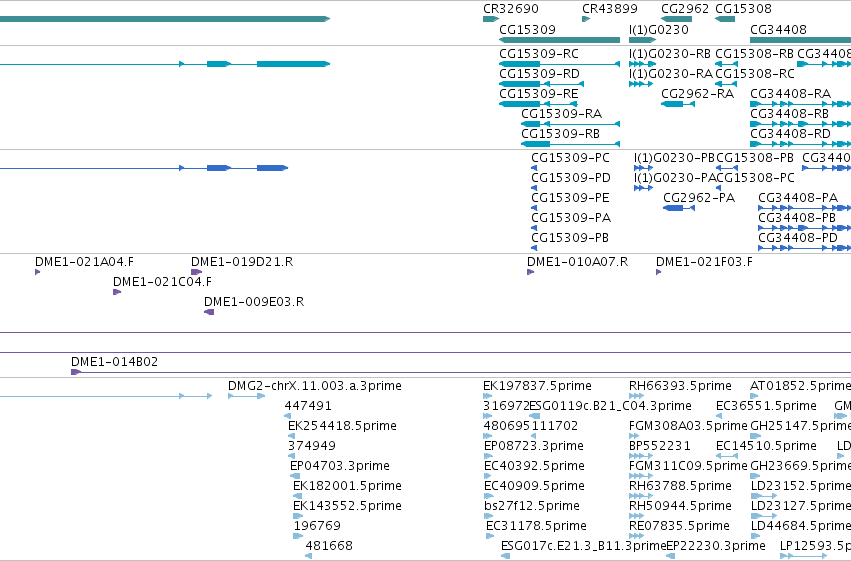Image resolution: width=851 pixels, height=561 pixels.
Task: Select the DMG2-chrX.11.003.a.3prime feature
Action: click(246, 396)
